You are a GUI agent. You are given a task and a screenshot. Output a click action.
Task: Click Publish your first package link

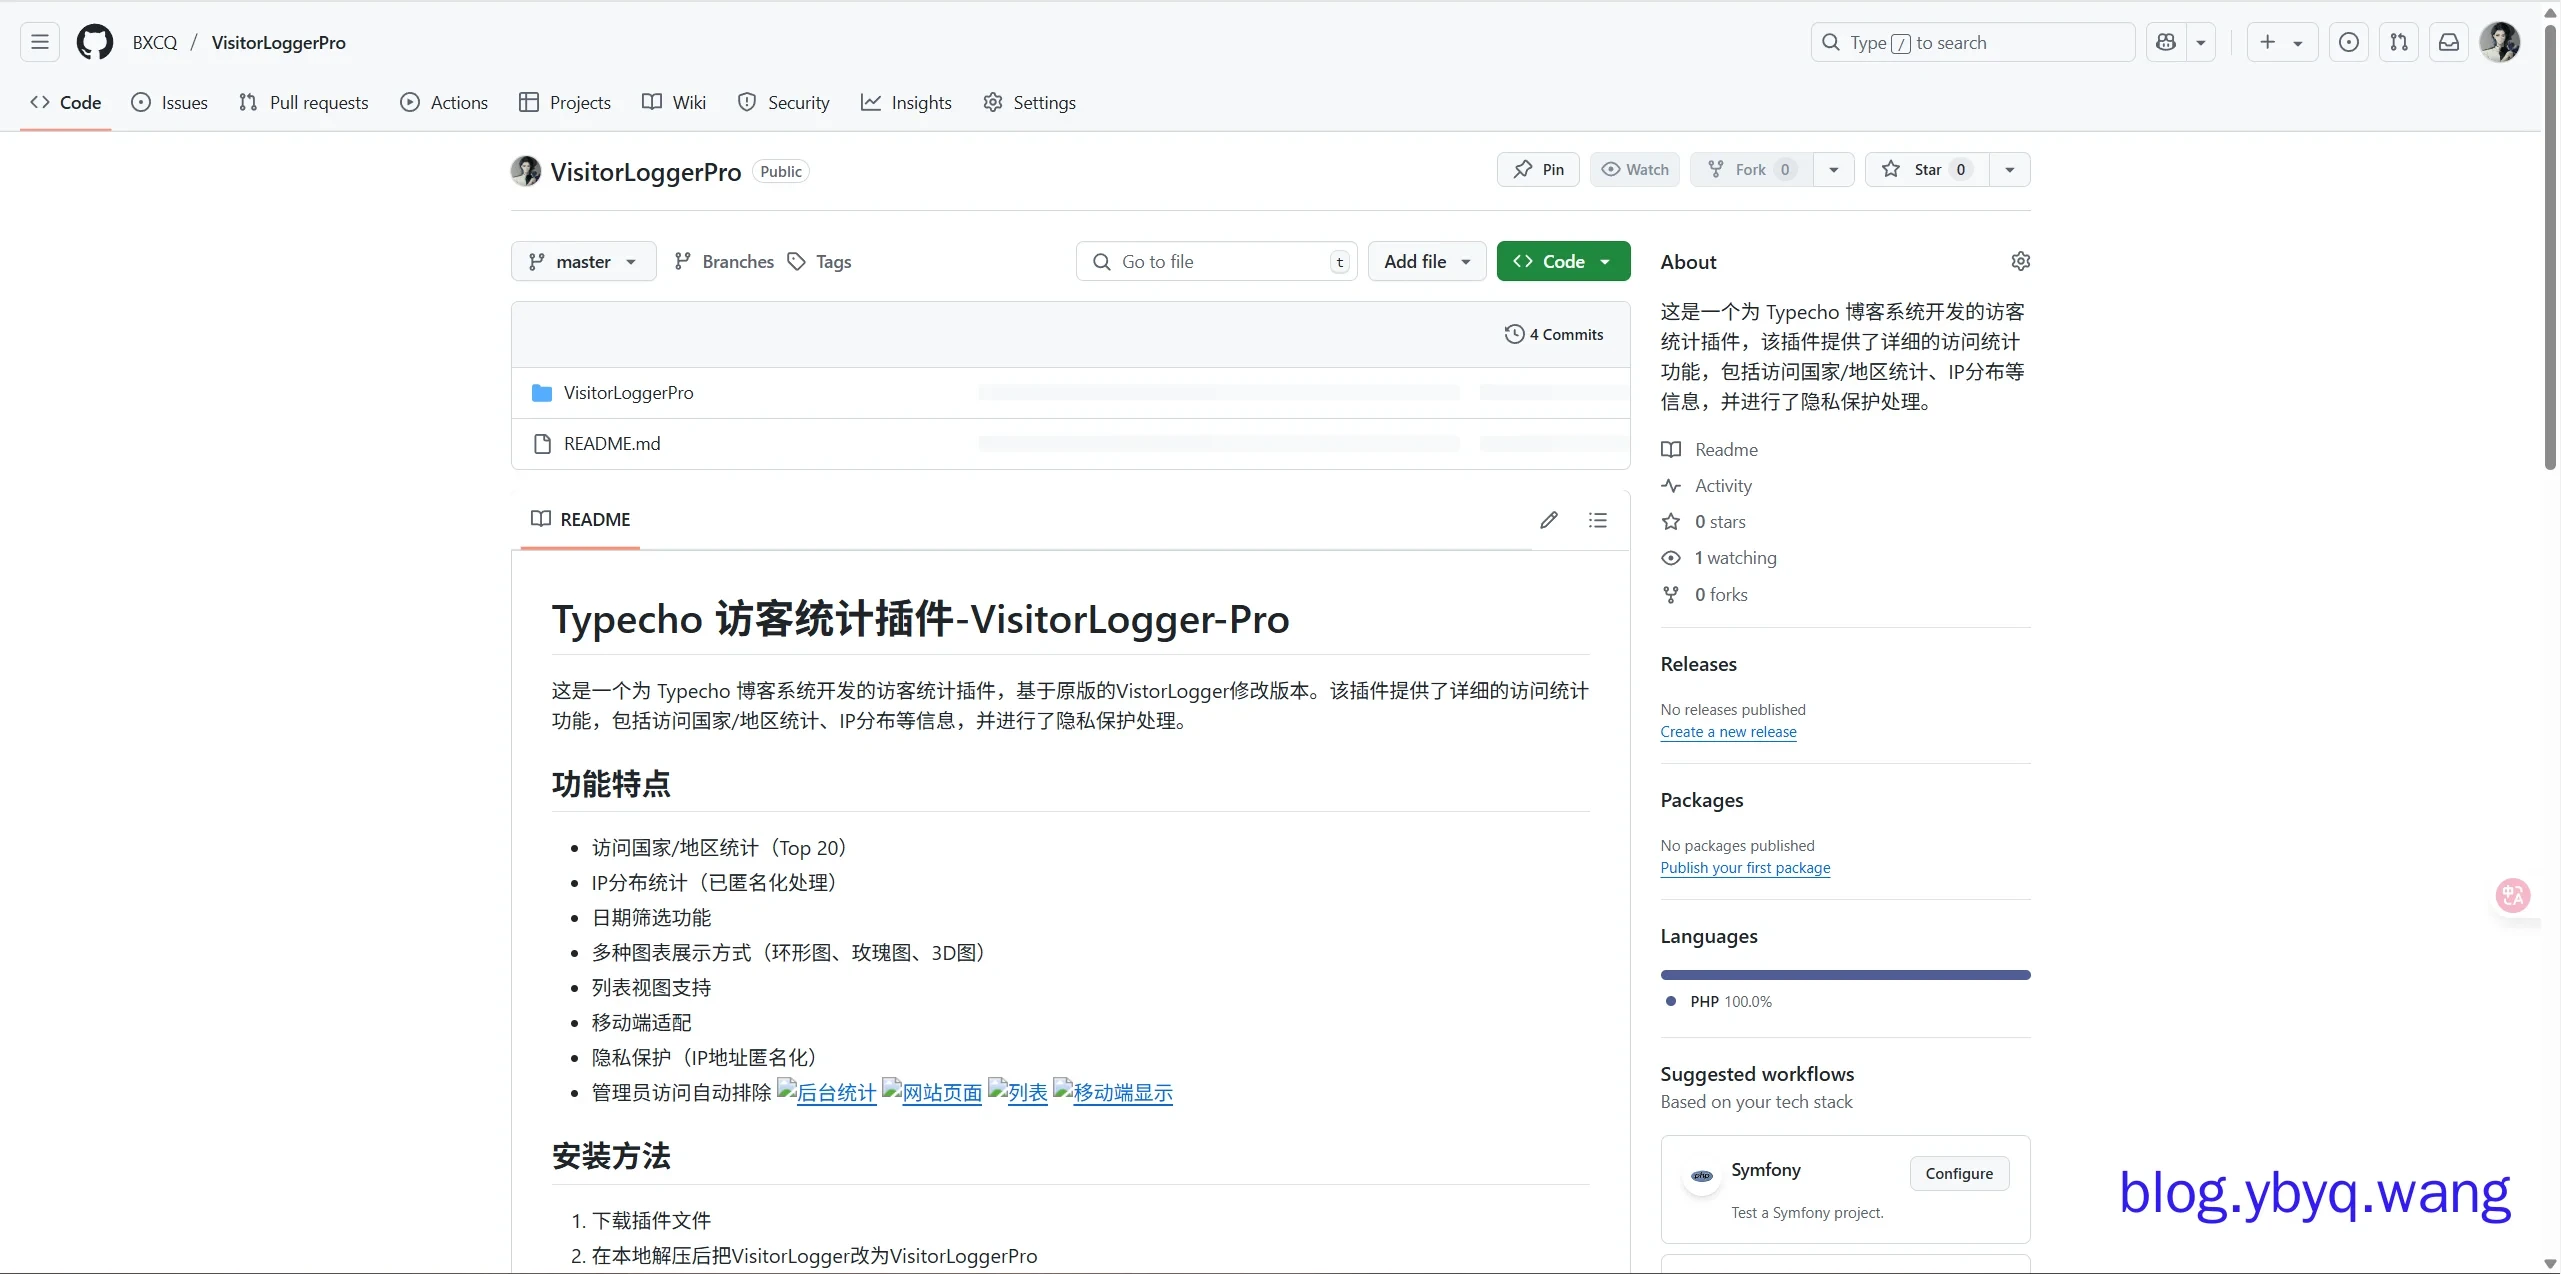pyautogui.click(x=1745, y=867)
